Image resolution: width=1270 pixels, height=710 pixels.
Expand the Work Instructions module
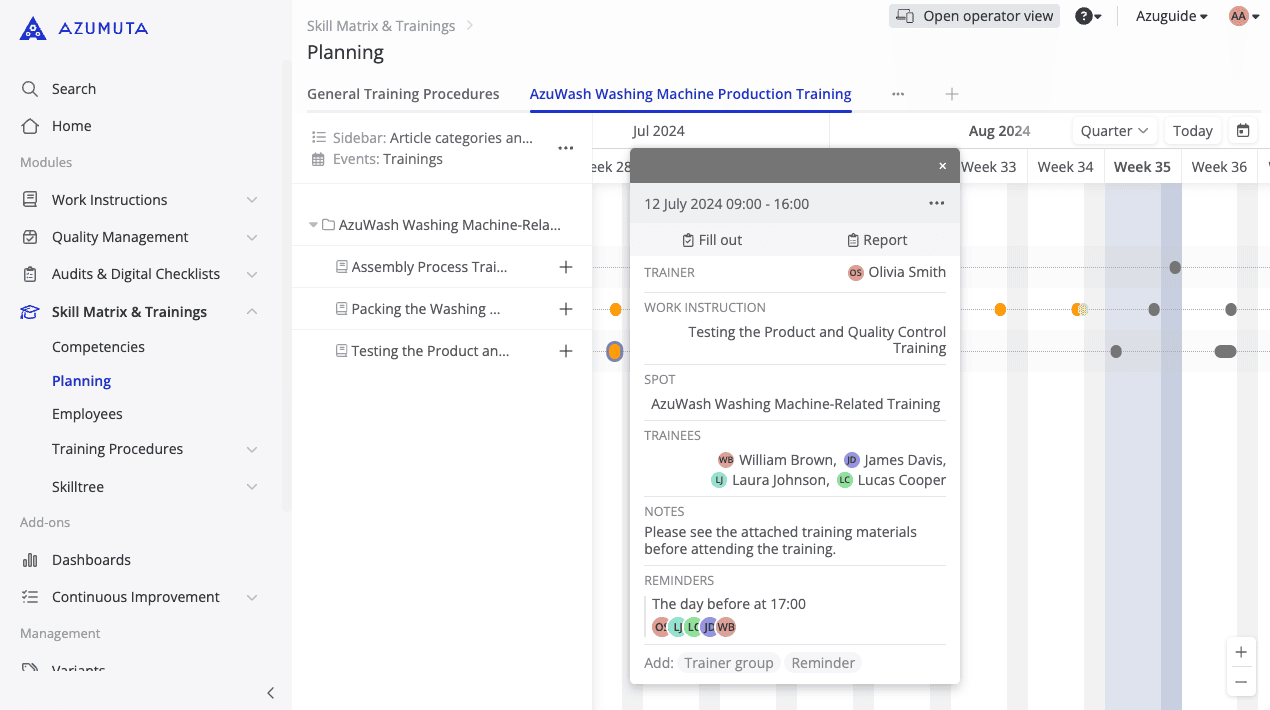(x=252, y=200)
